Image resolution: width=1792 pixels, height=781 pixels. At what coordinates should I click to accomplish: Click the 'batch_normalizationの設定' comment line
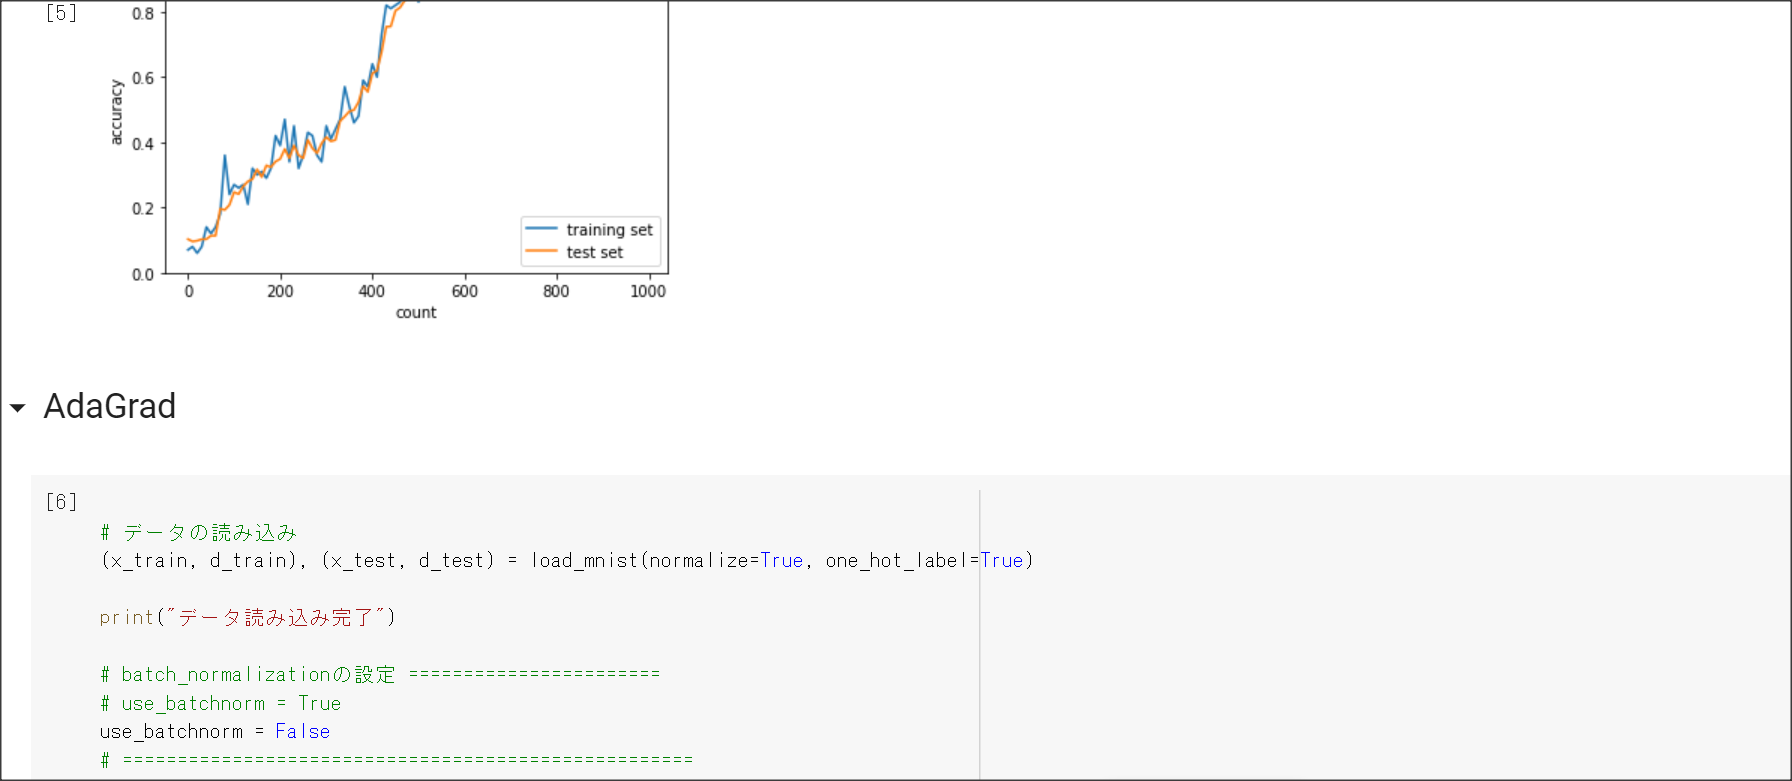(380, 675)
